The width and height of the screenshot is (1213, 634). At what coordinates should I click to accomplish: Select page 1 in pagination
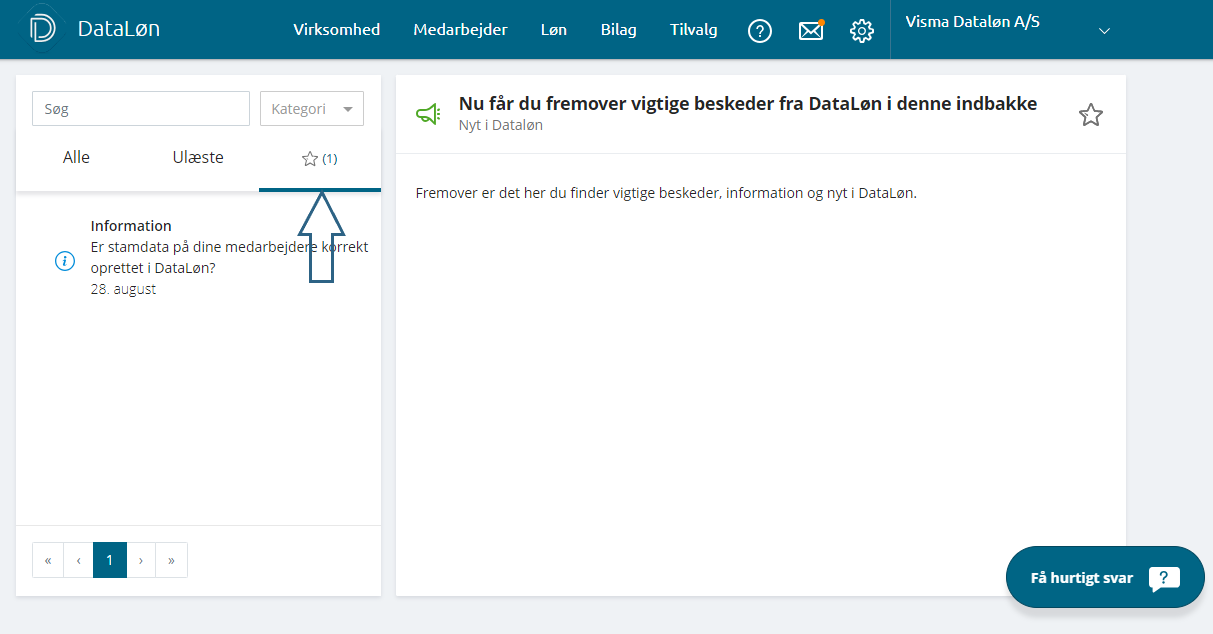coord(110,560)
